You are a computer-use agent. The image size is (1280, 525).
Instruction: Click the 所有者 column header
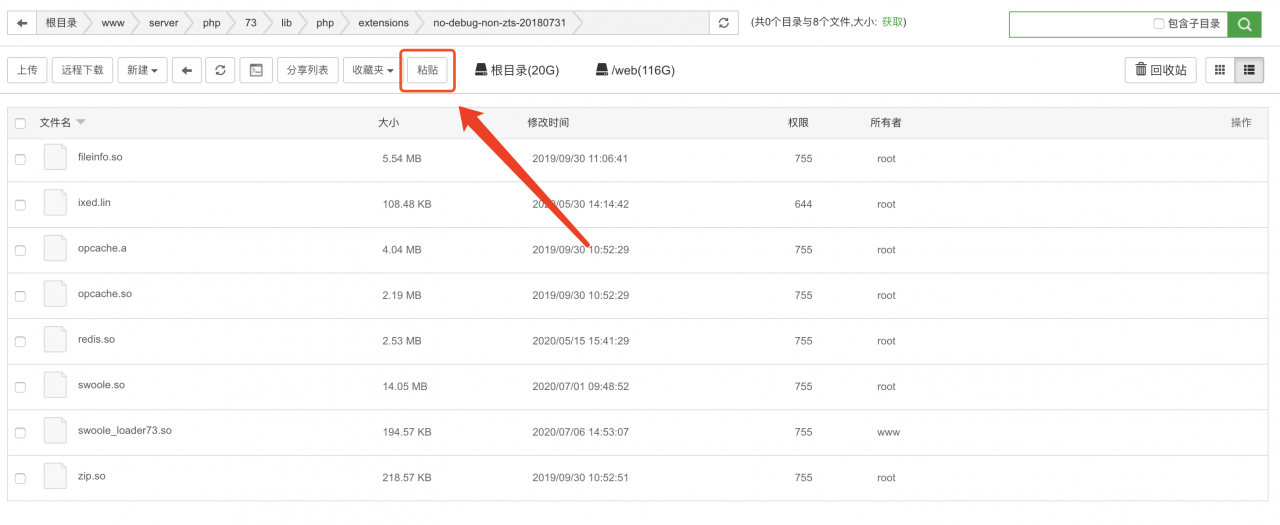pyautogui.click(x=885, y=123)
